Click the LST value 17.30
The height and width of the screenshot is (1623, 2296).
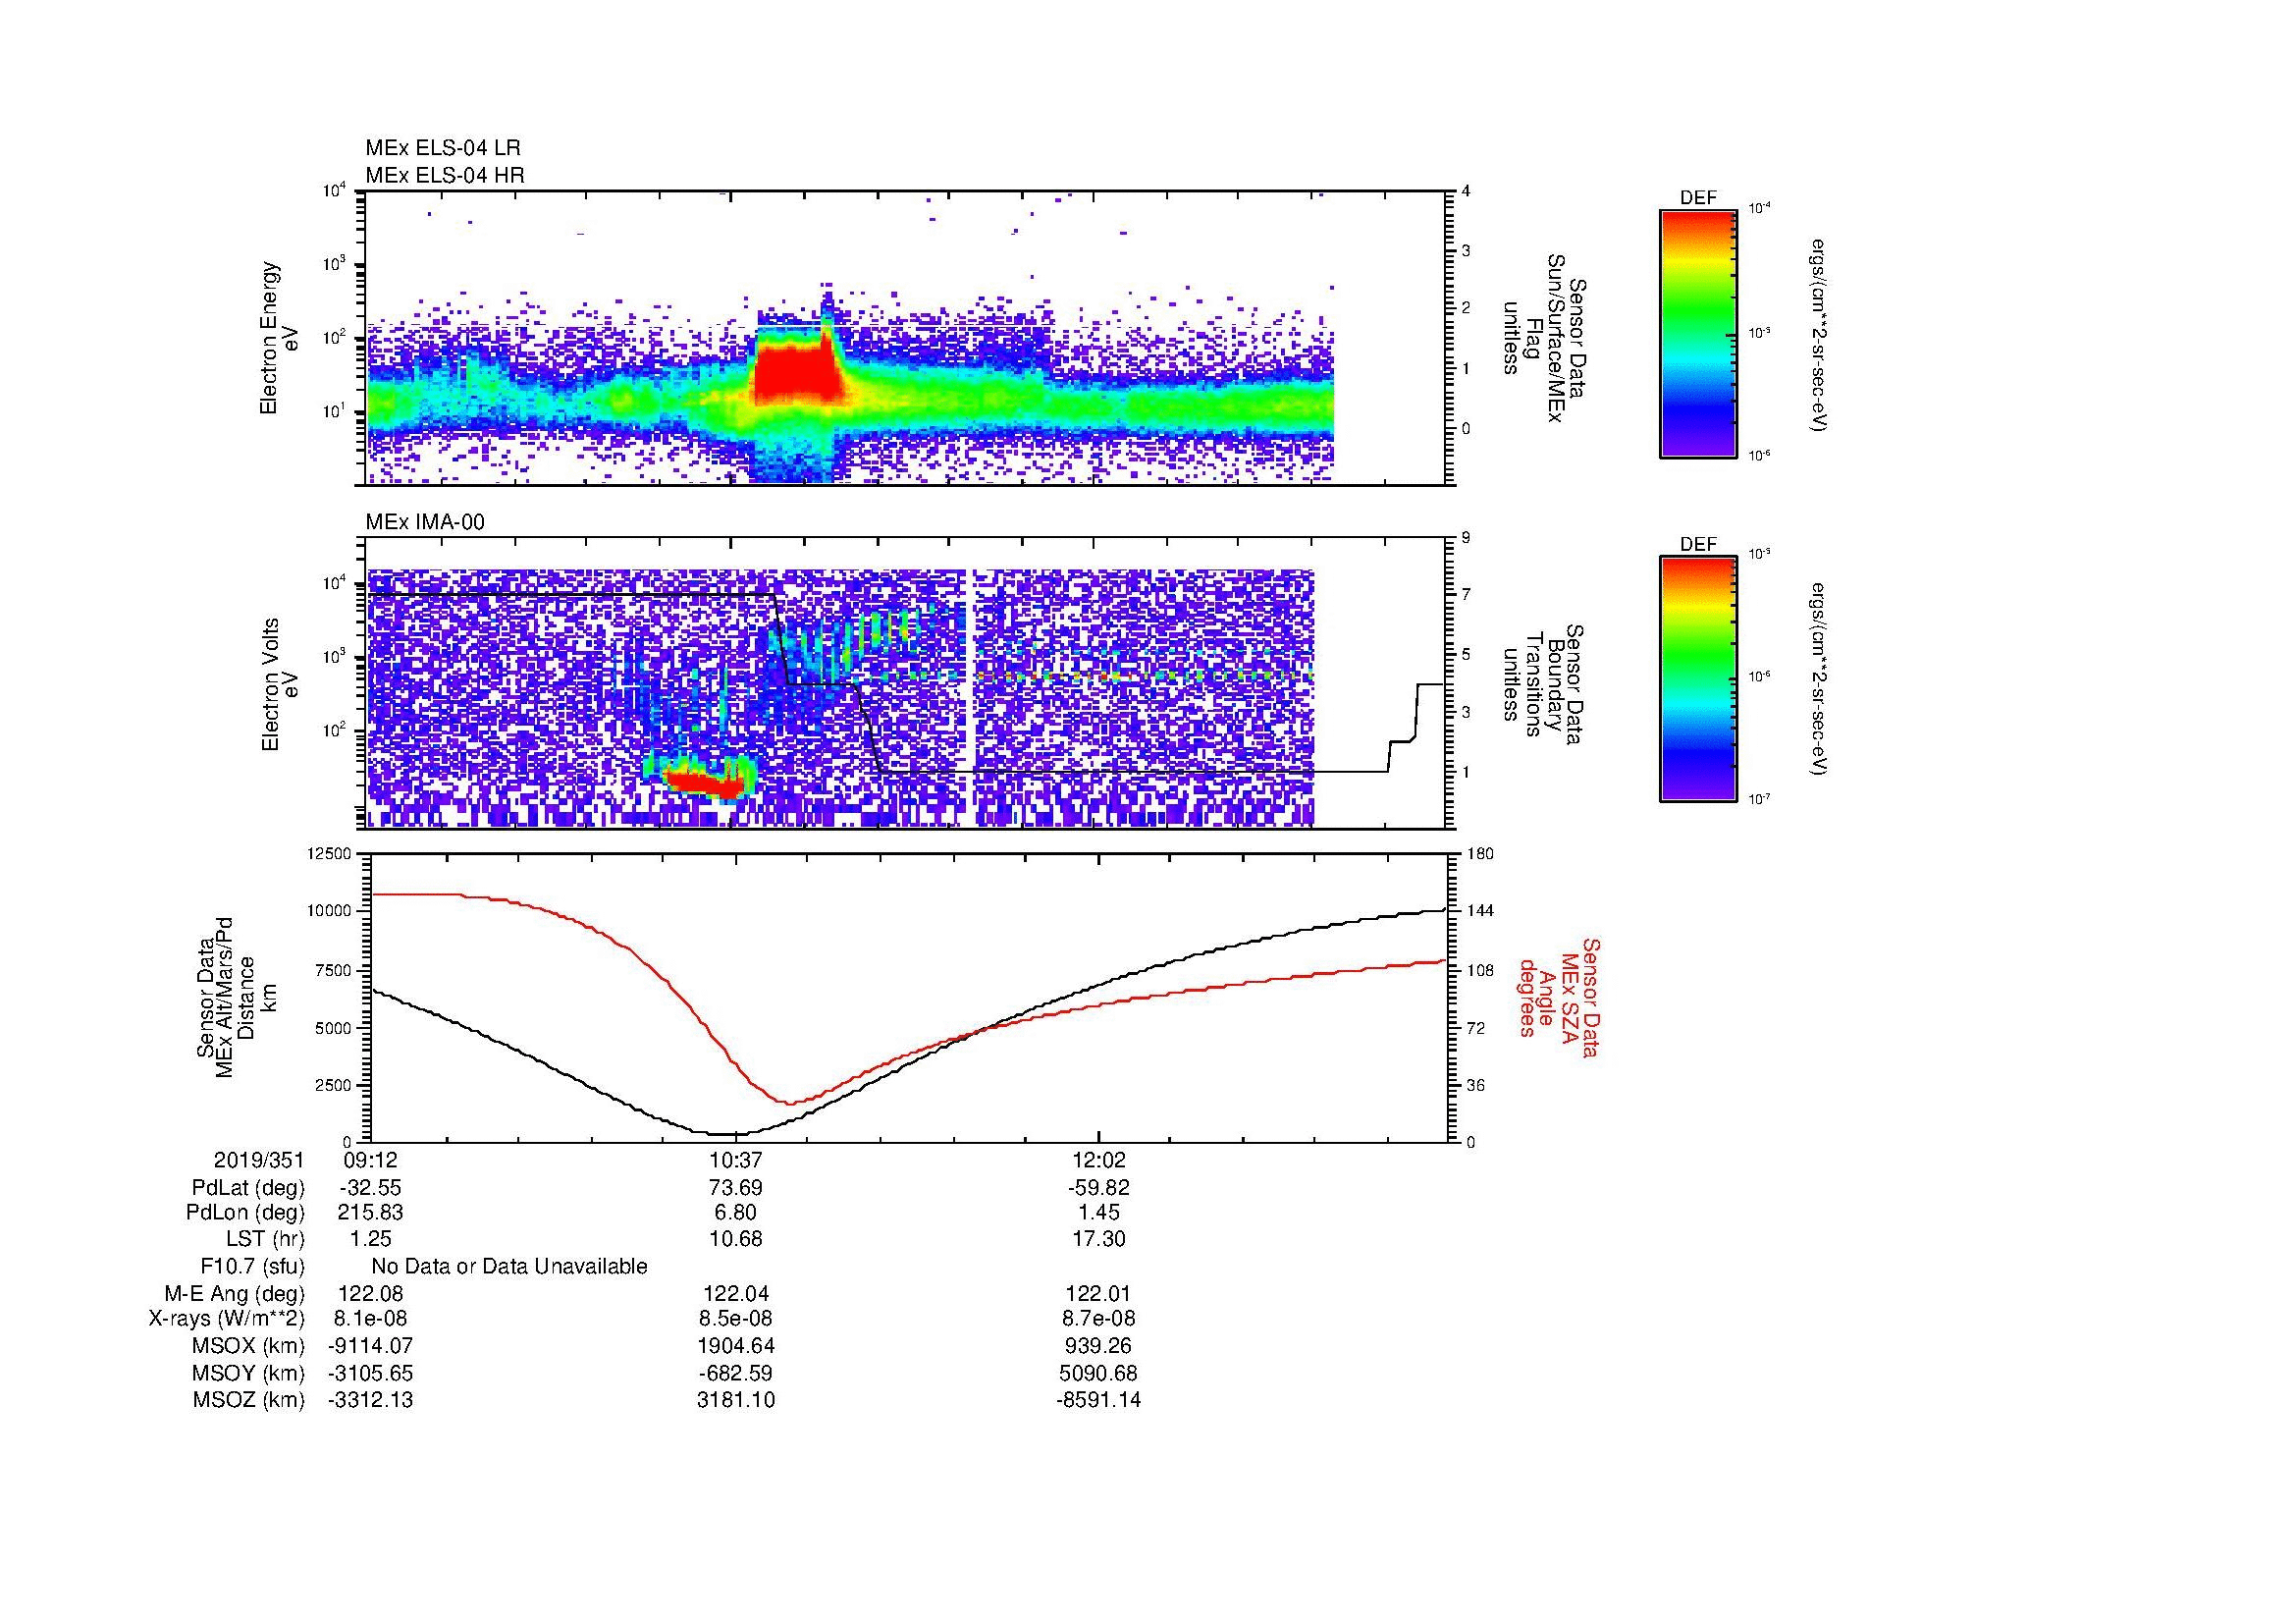1099,1239
